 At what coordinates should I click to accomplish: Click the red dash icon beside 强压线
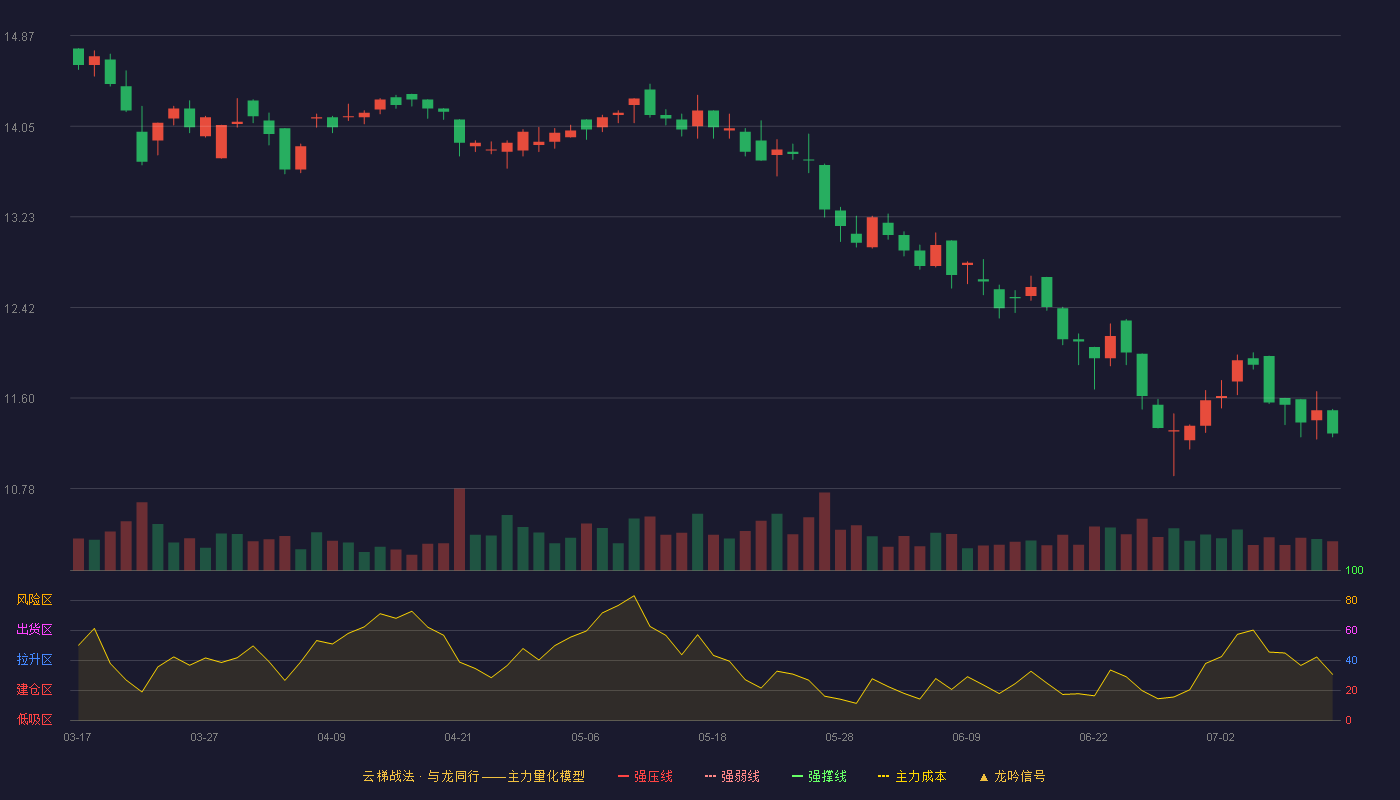pyautogui.click(x=623, y=776)
